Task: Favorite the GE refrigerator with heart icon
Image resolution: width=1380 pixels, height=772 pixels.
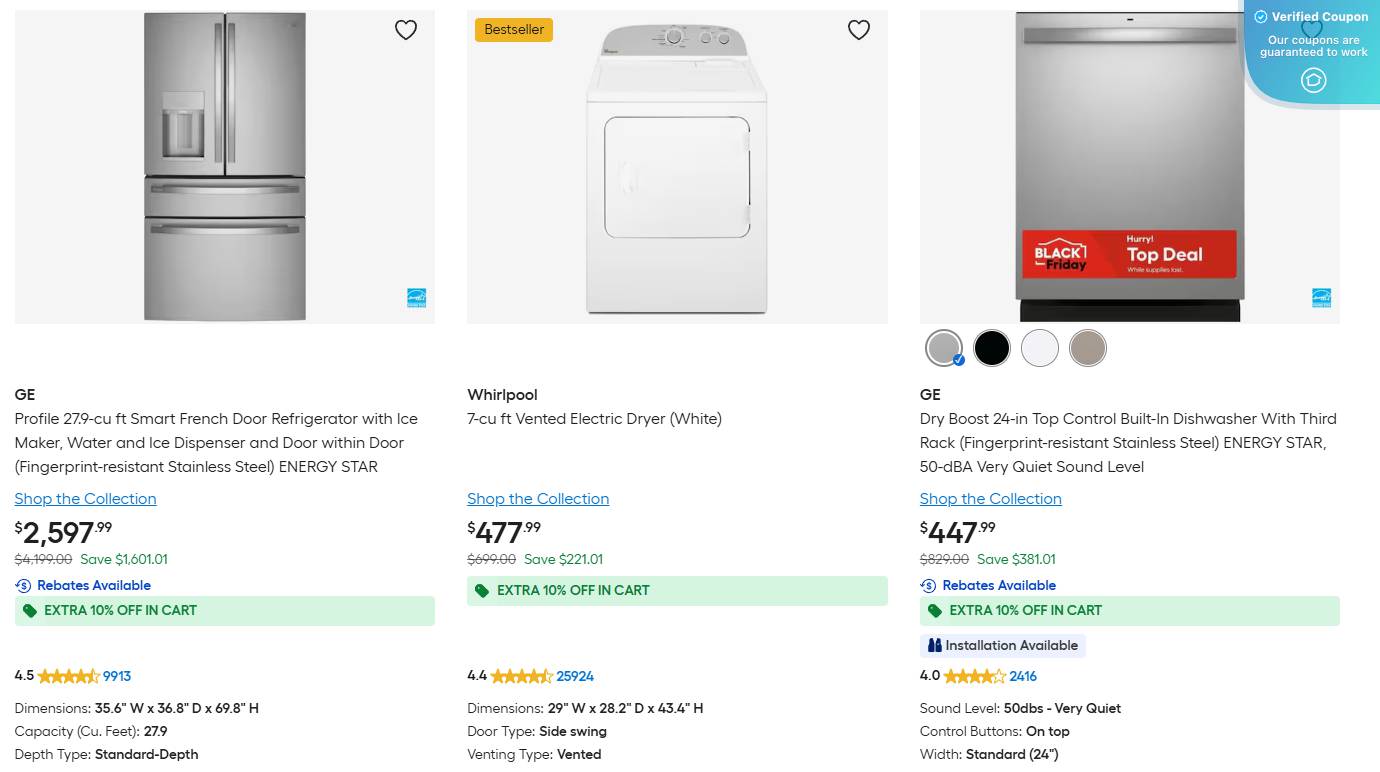Action: pos(406,30)
